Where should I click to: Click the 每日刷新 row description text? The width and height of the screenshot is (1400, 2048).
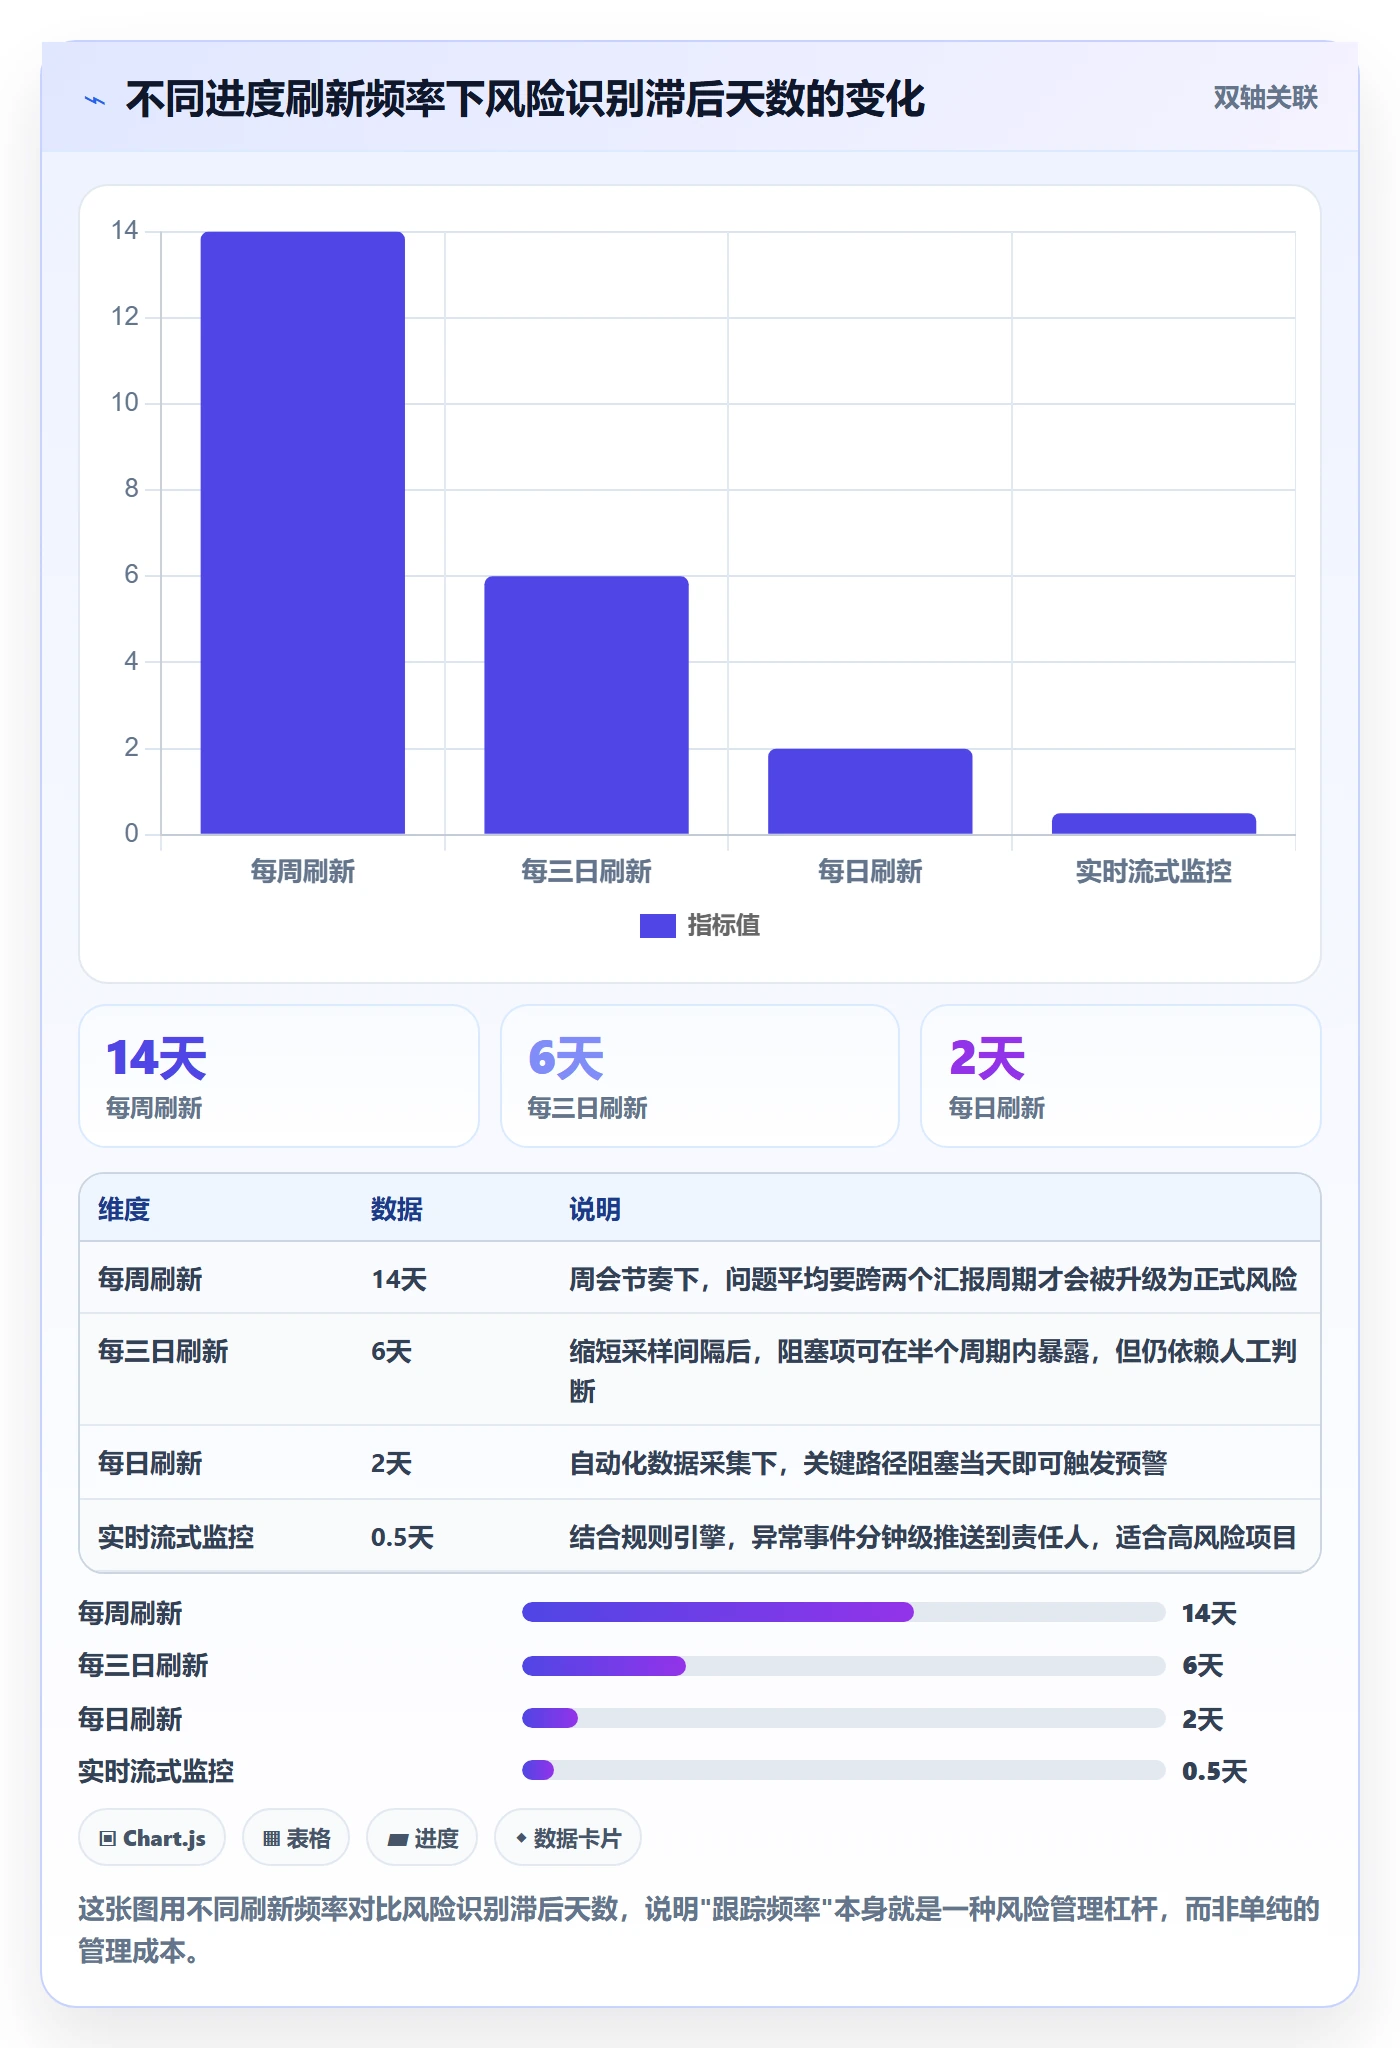868,1464
